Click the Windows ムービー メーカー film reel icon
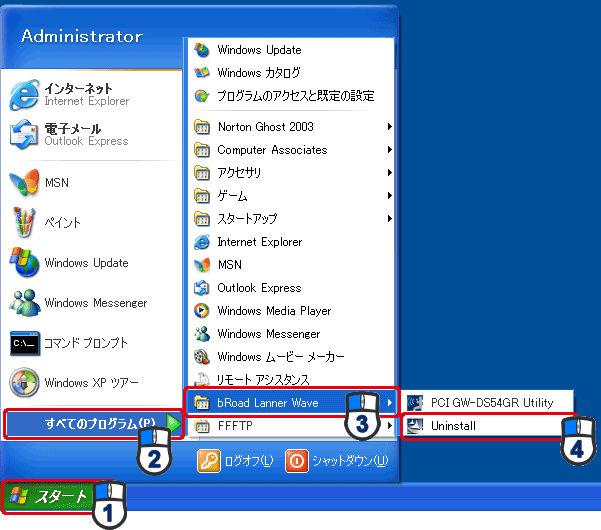The width and height of the screenshot is (601, 530). 202,357
